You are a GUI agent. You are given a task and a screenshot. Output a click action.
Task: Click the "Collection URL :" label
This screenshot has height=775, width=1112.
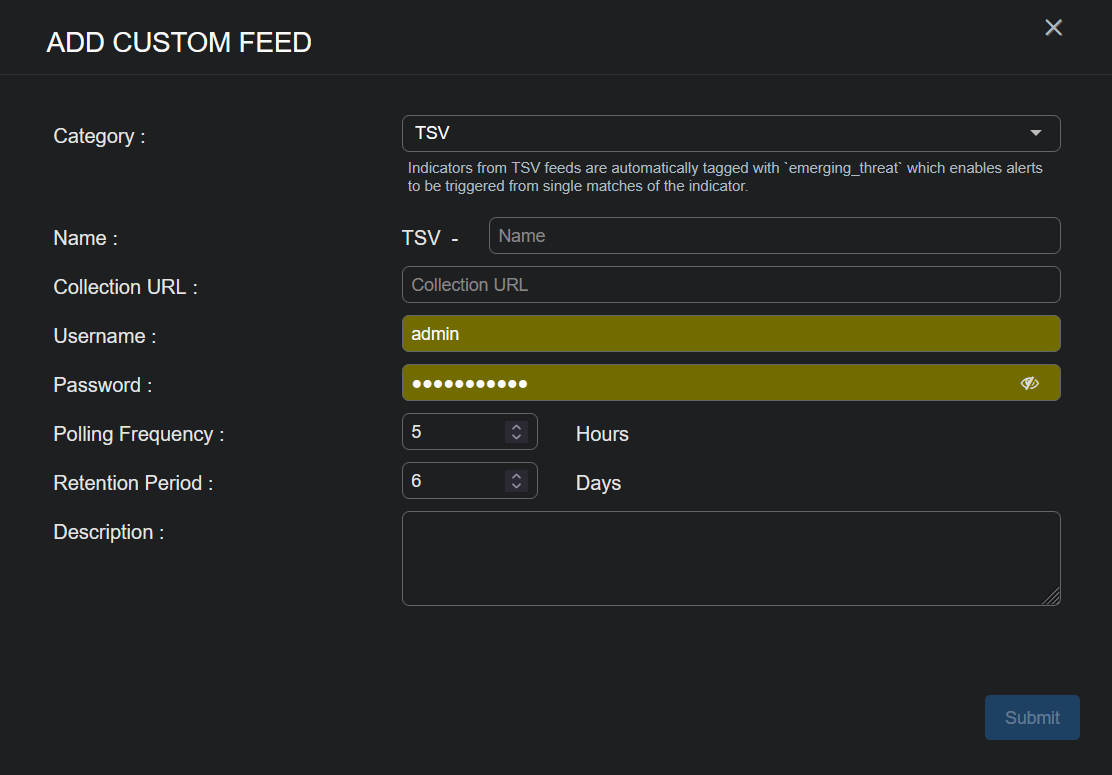pos(125,287)
